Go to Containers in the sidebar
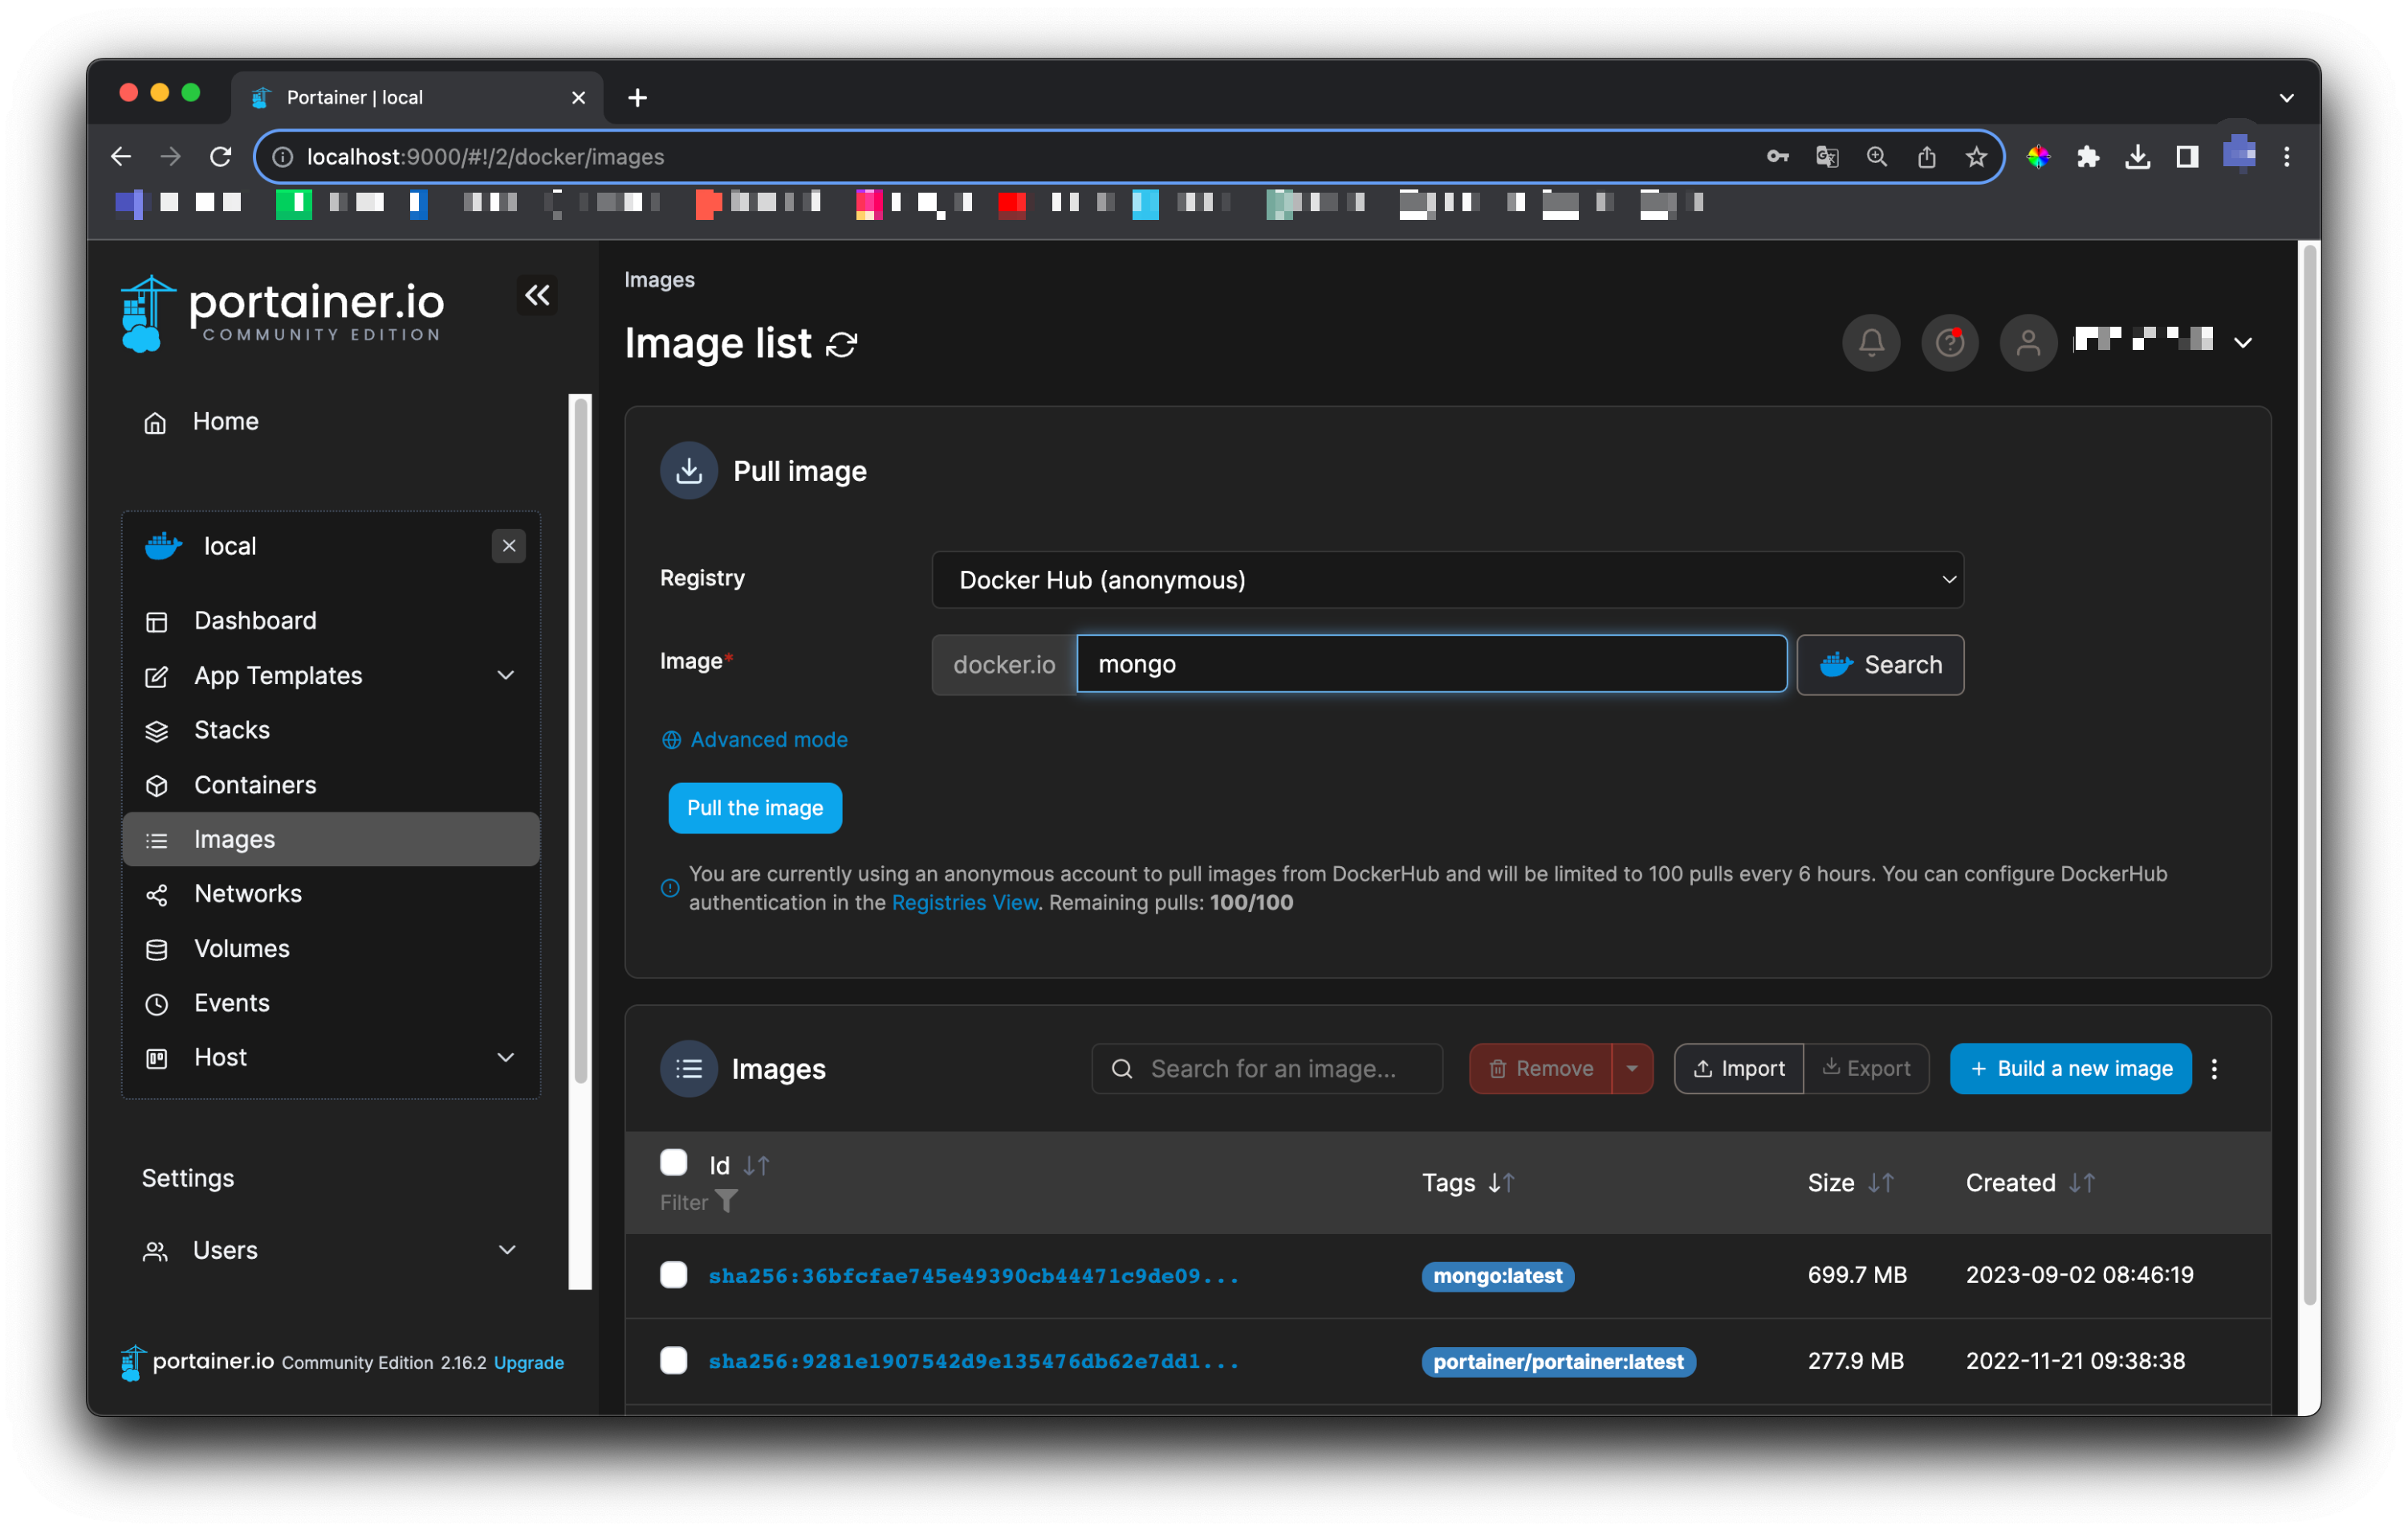The height and width of the screenshot is (1531, 2408). (x=255, y=785)
